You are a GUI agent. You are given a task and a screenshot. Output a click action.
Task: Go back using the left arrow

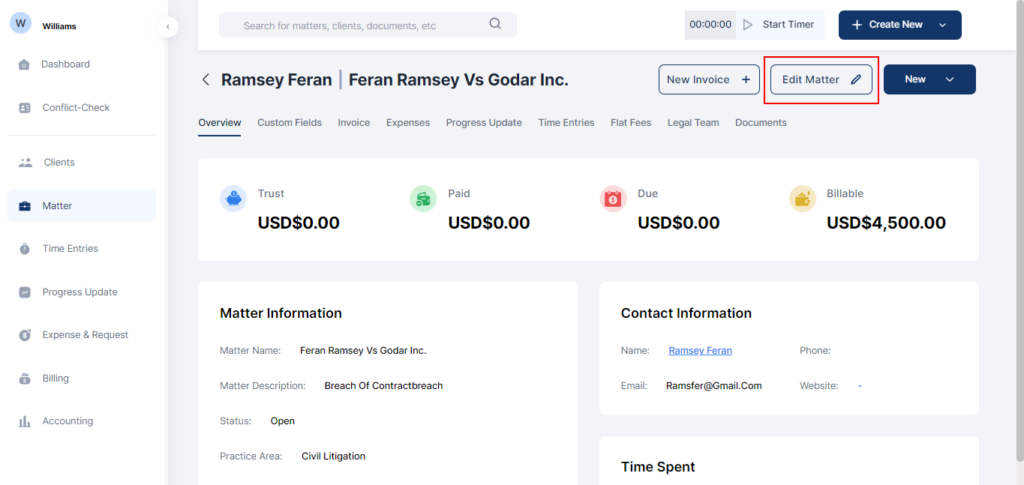coord(206,80)
